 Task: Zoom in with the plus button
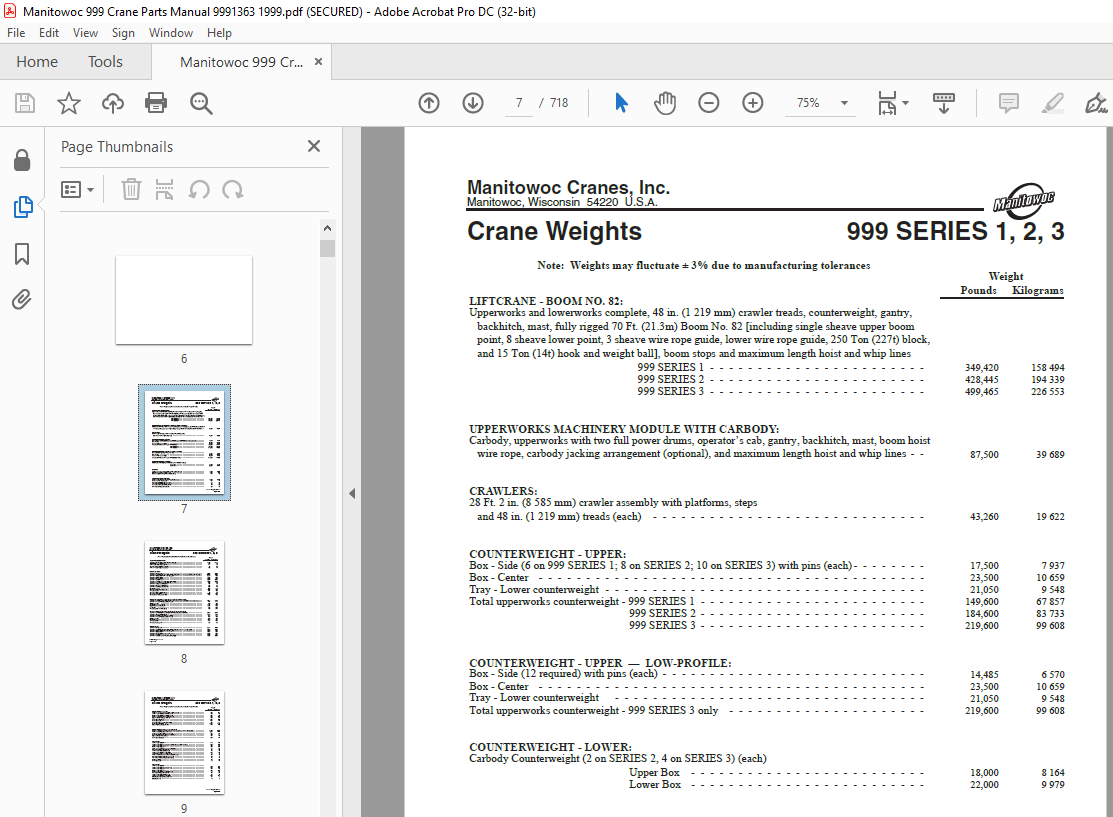point(752,103)
